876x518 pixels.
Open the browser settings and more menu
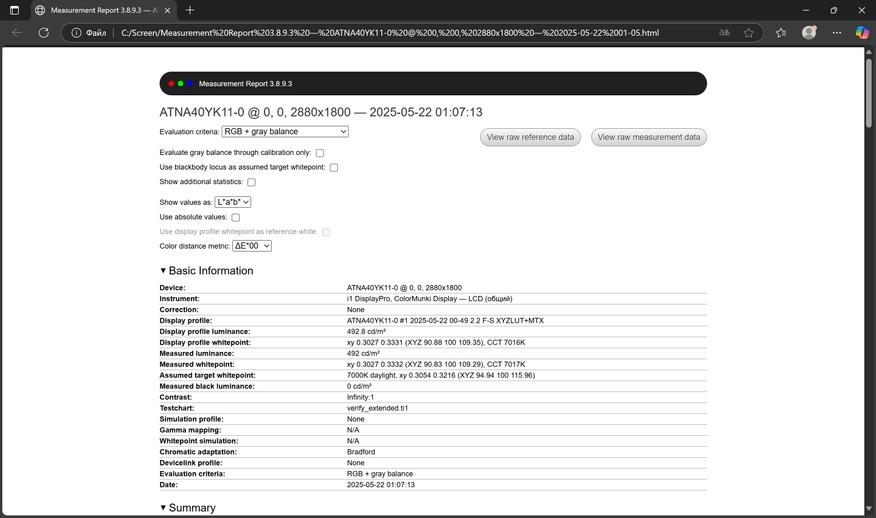coord(836,33)
